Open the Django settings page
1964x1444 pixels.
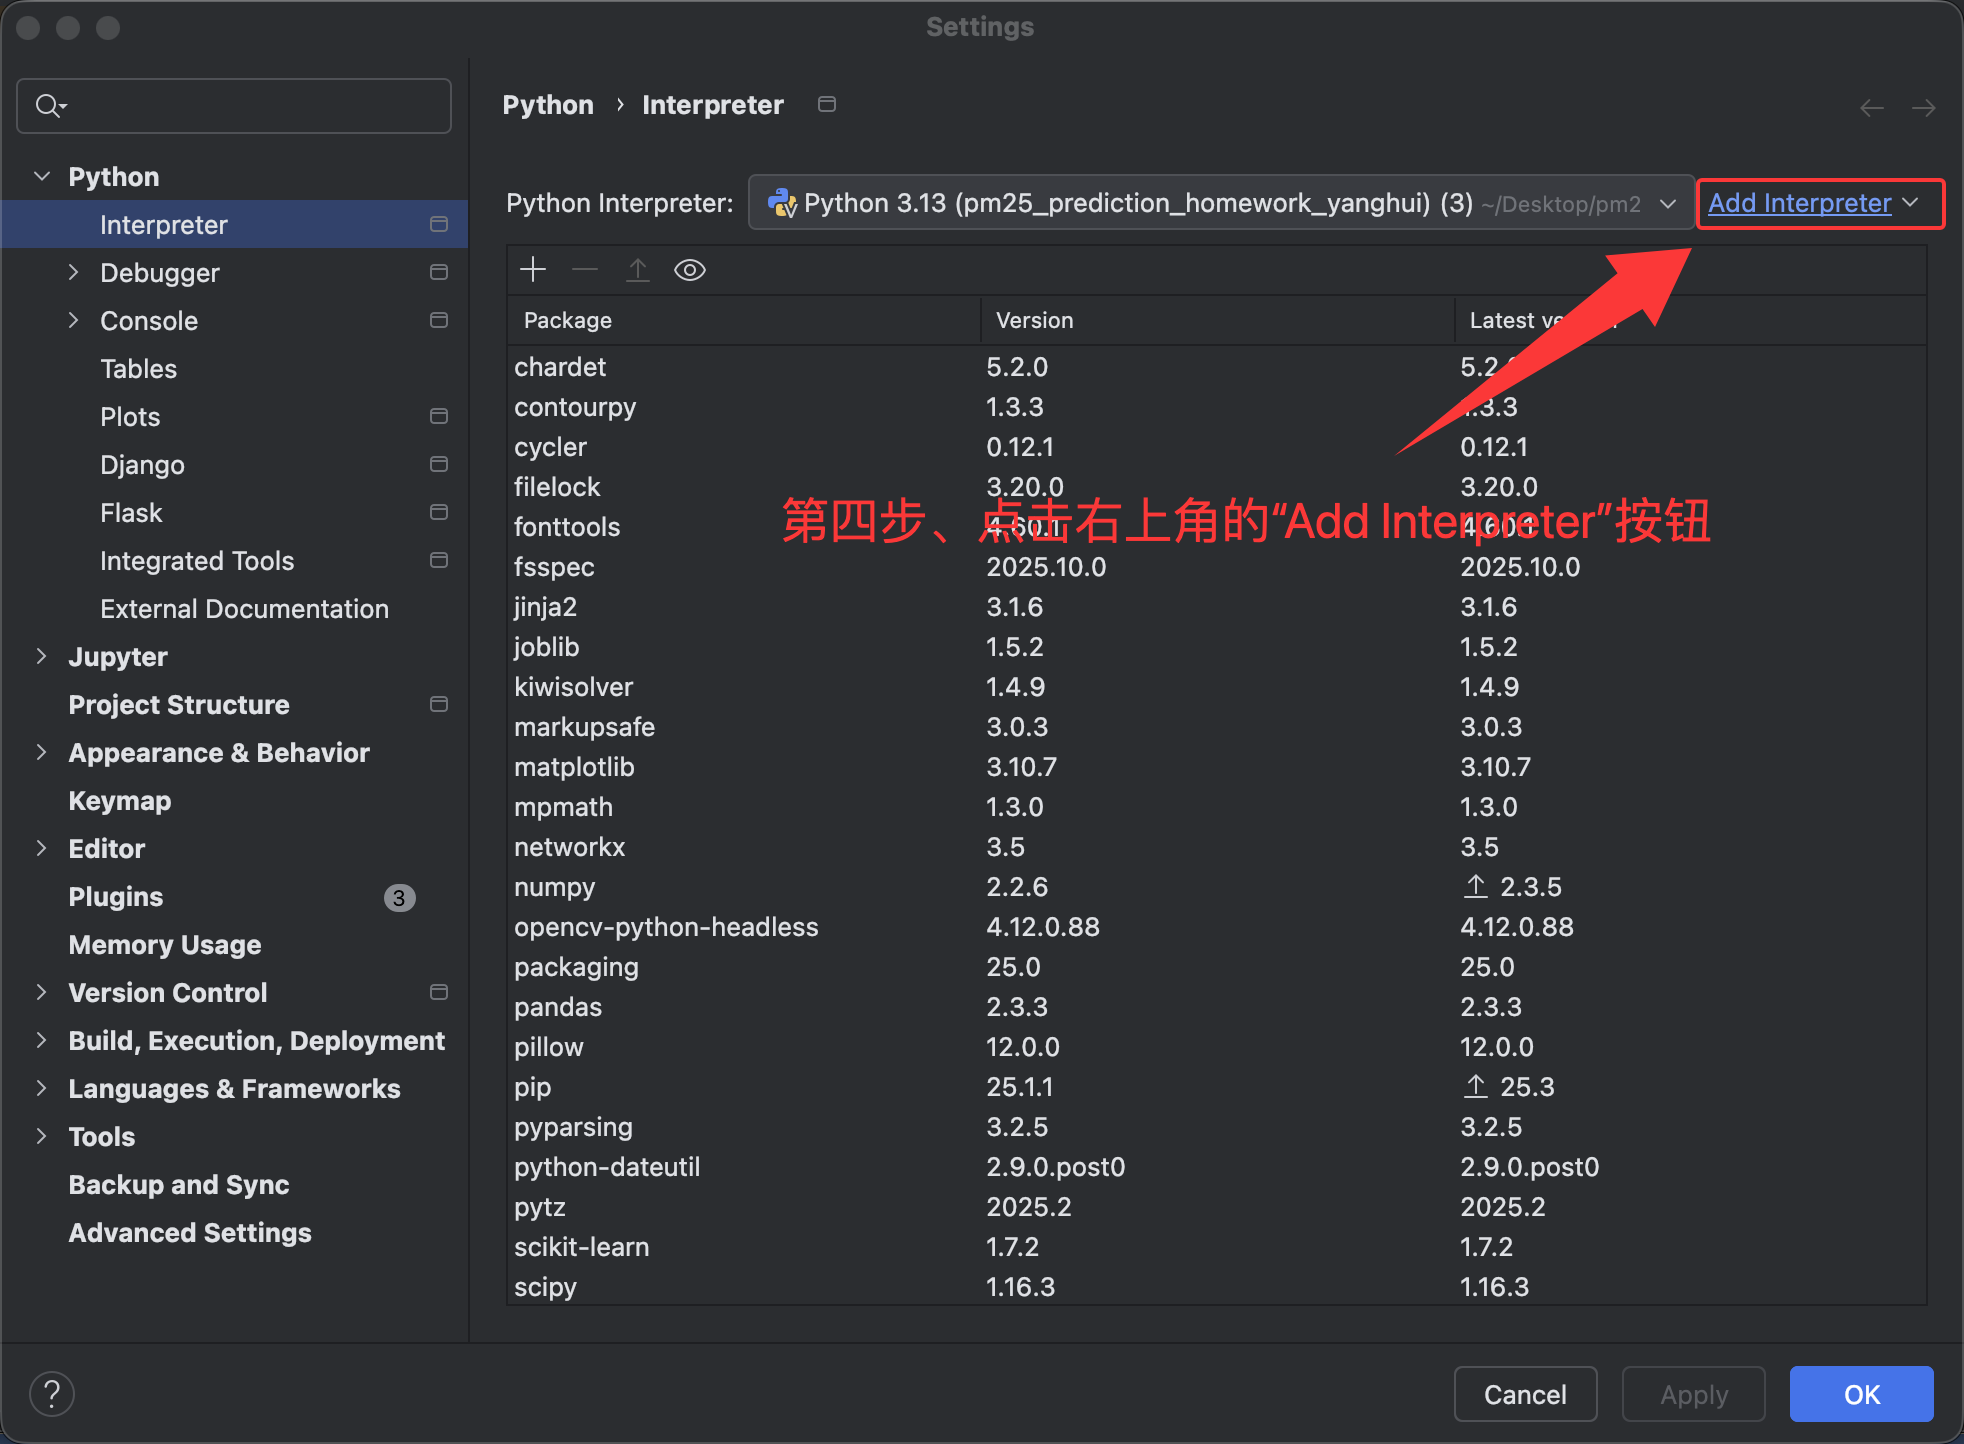coord(142,464)
